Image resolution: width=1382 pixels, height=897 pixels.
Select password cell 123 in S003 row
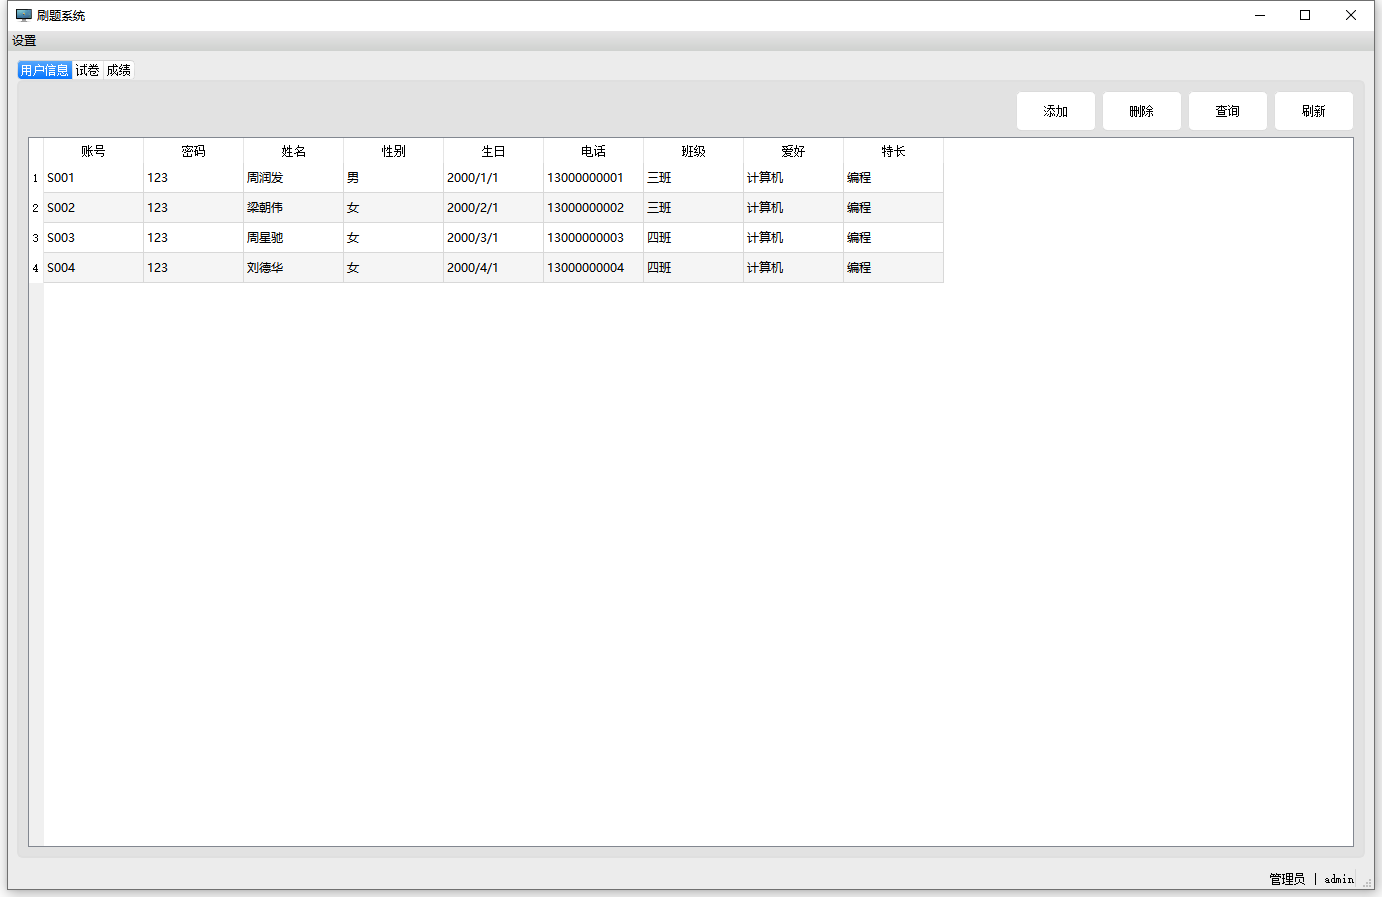(x=193, y=238)
